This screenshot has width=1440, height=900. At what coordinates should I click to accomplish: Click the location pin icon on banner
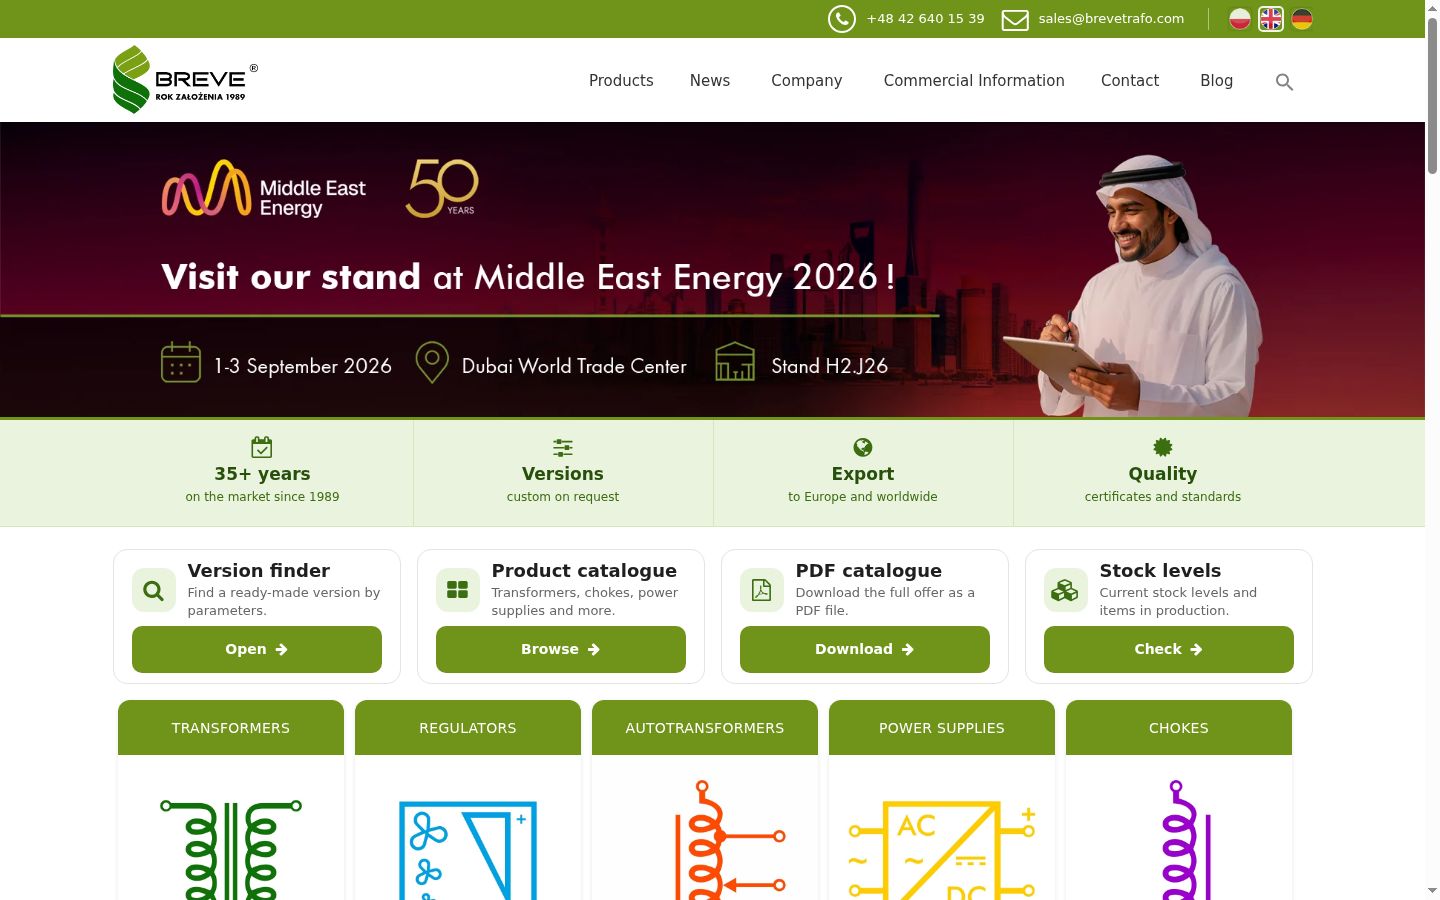432,362
